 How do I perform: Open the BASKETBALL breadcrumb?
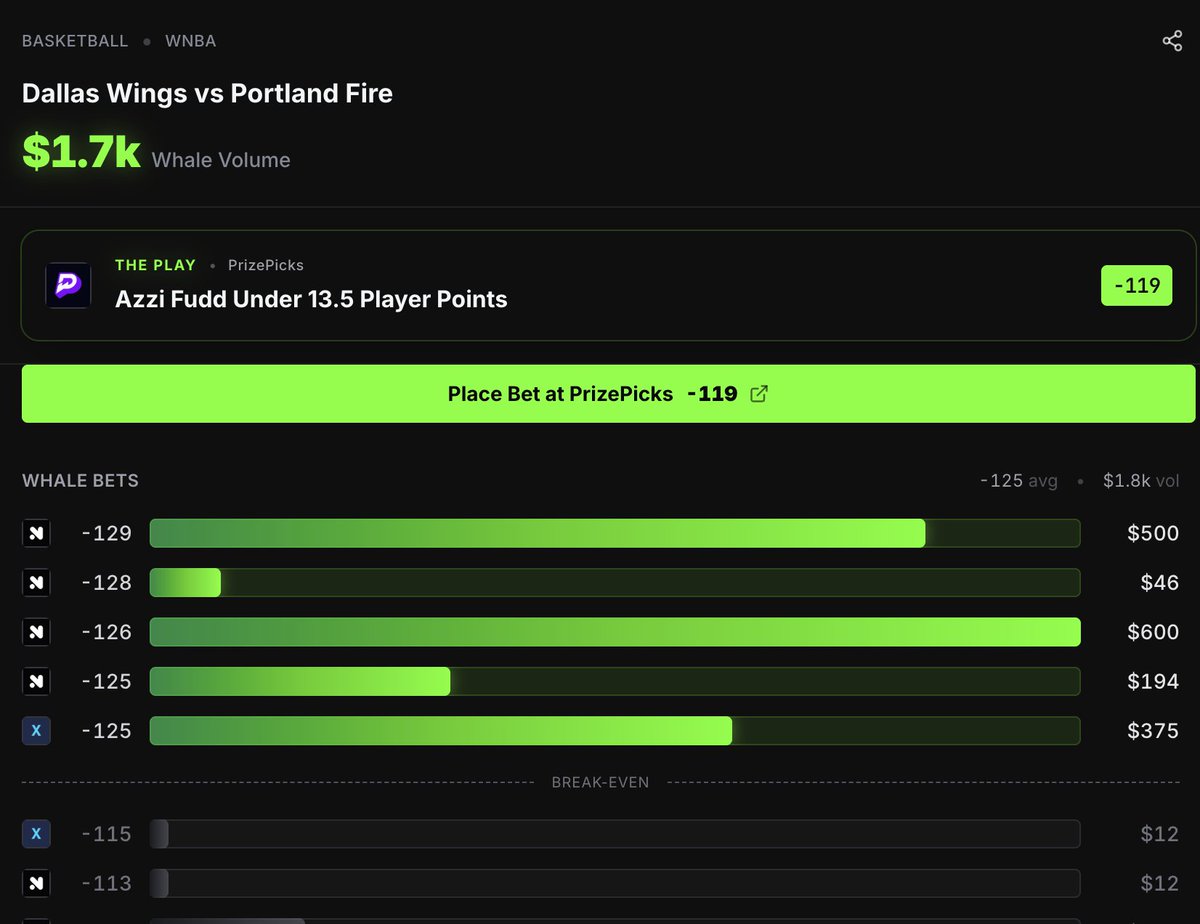[x=75, y=41]
